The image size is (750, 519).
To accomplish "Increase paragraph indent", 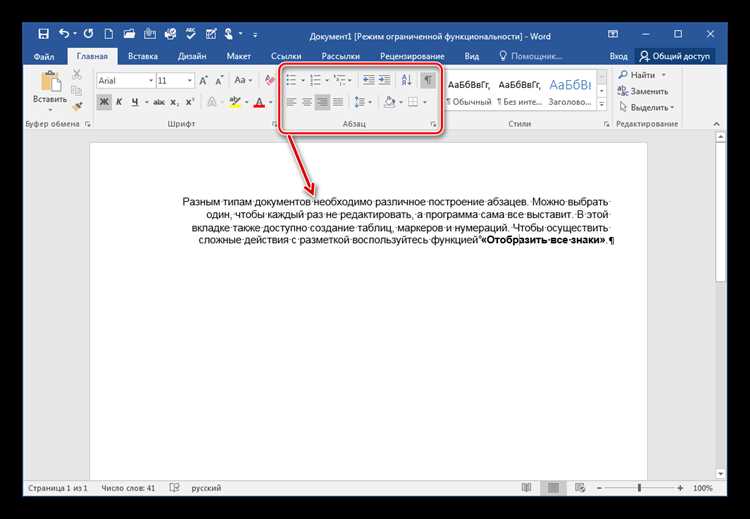I will (384, 80).
